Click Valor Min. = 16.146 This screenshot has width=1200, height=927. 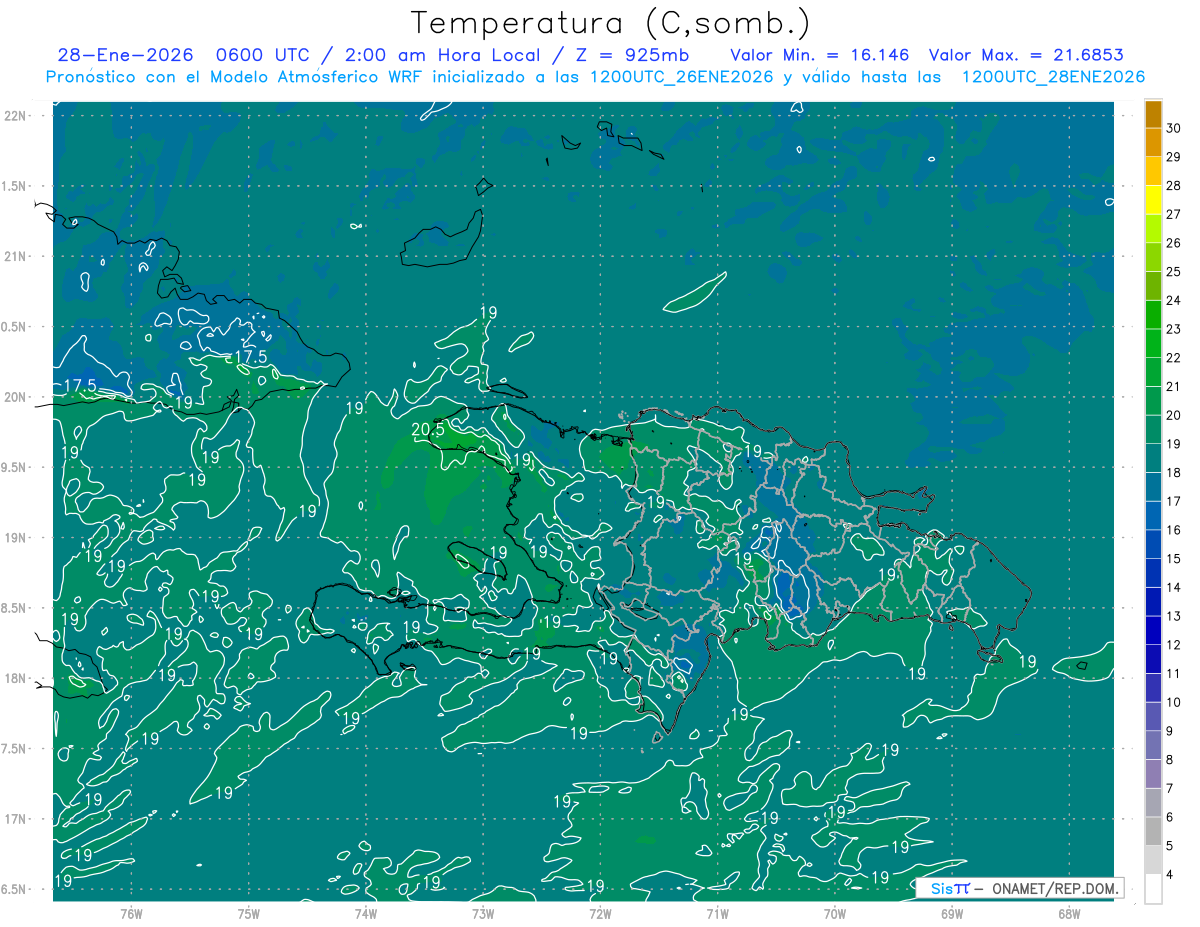(819, 55)
